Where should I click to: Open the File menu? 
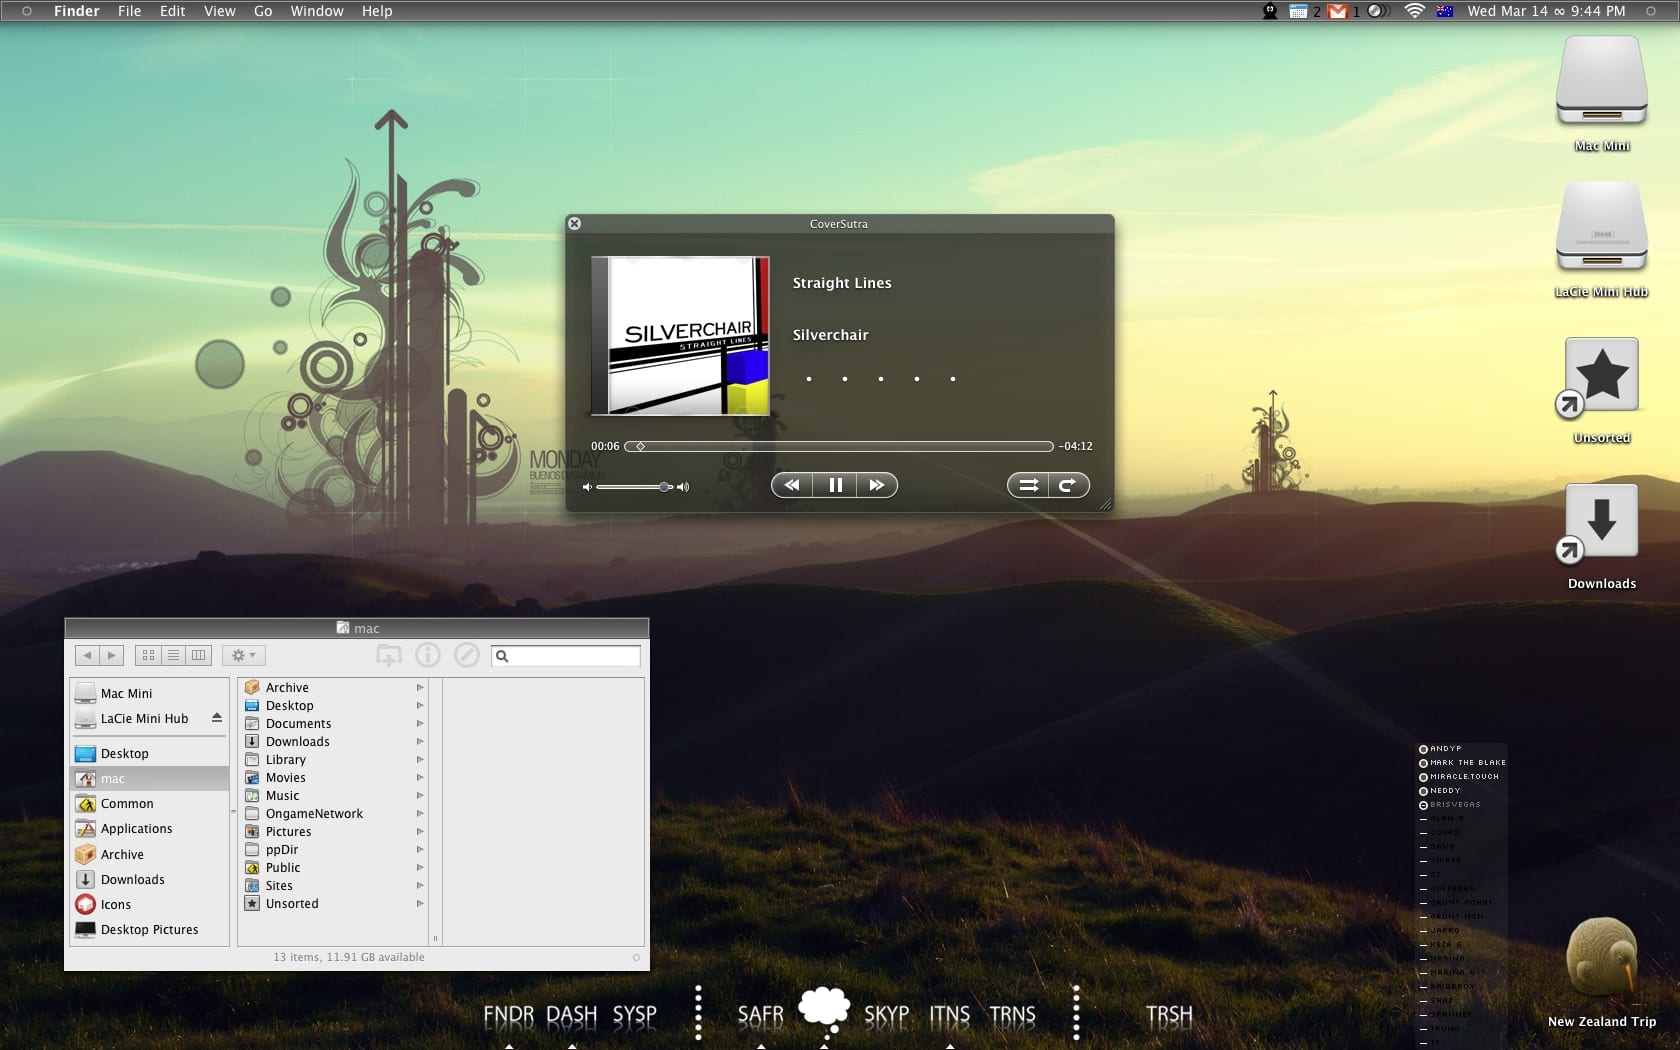tap(129, 11)
